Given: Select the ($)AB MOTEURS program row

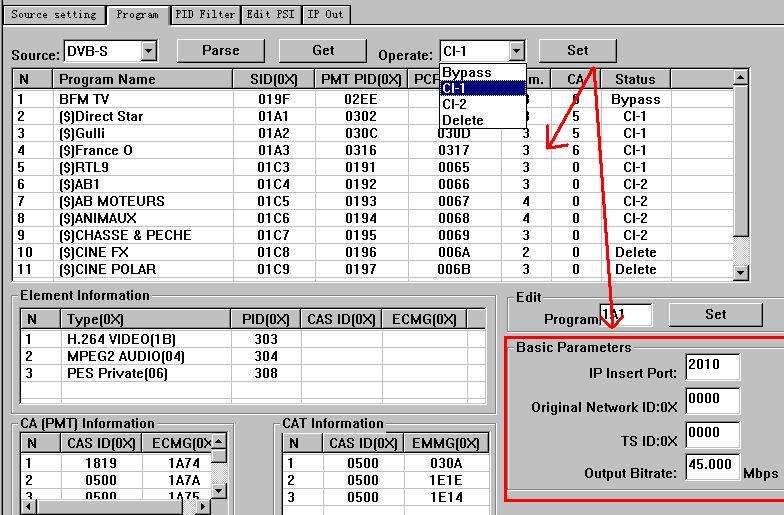Looking at the screenshot, I should tap(372, 201).
